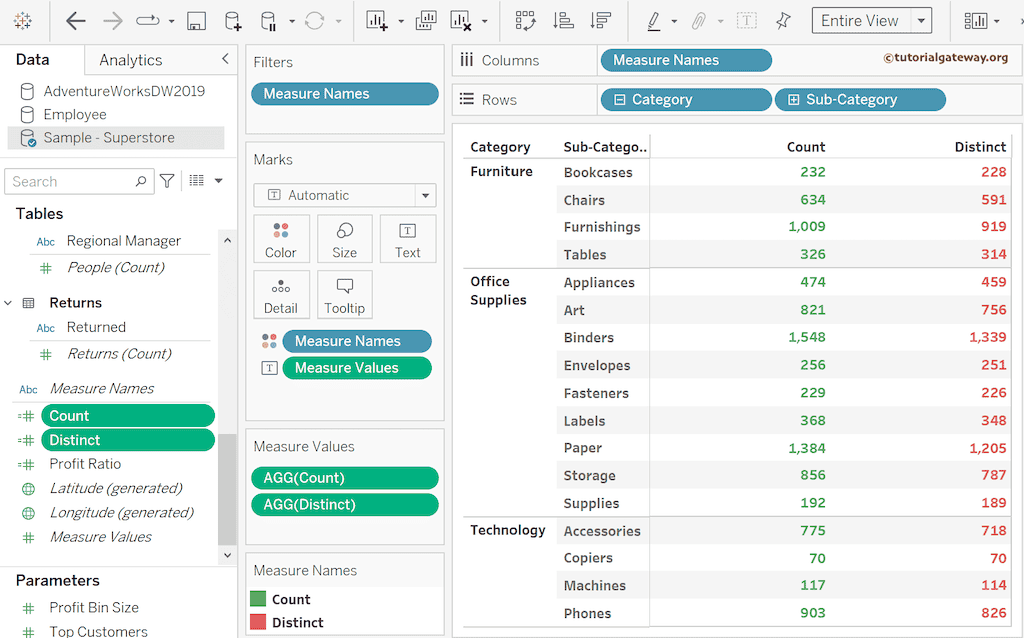Collapse the Data pane with the arrow
Screen dimensions: 1024x638
[225, 60]
